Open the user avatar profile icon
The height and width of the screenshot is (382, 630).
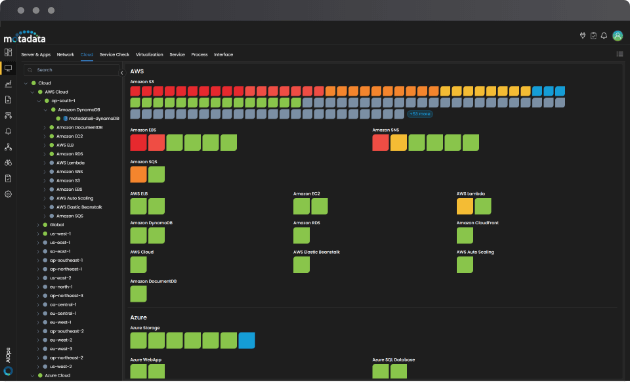(x=618, y=36)
